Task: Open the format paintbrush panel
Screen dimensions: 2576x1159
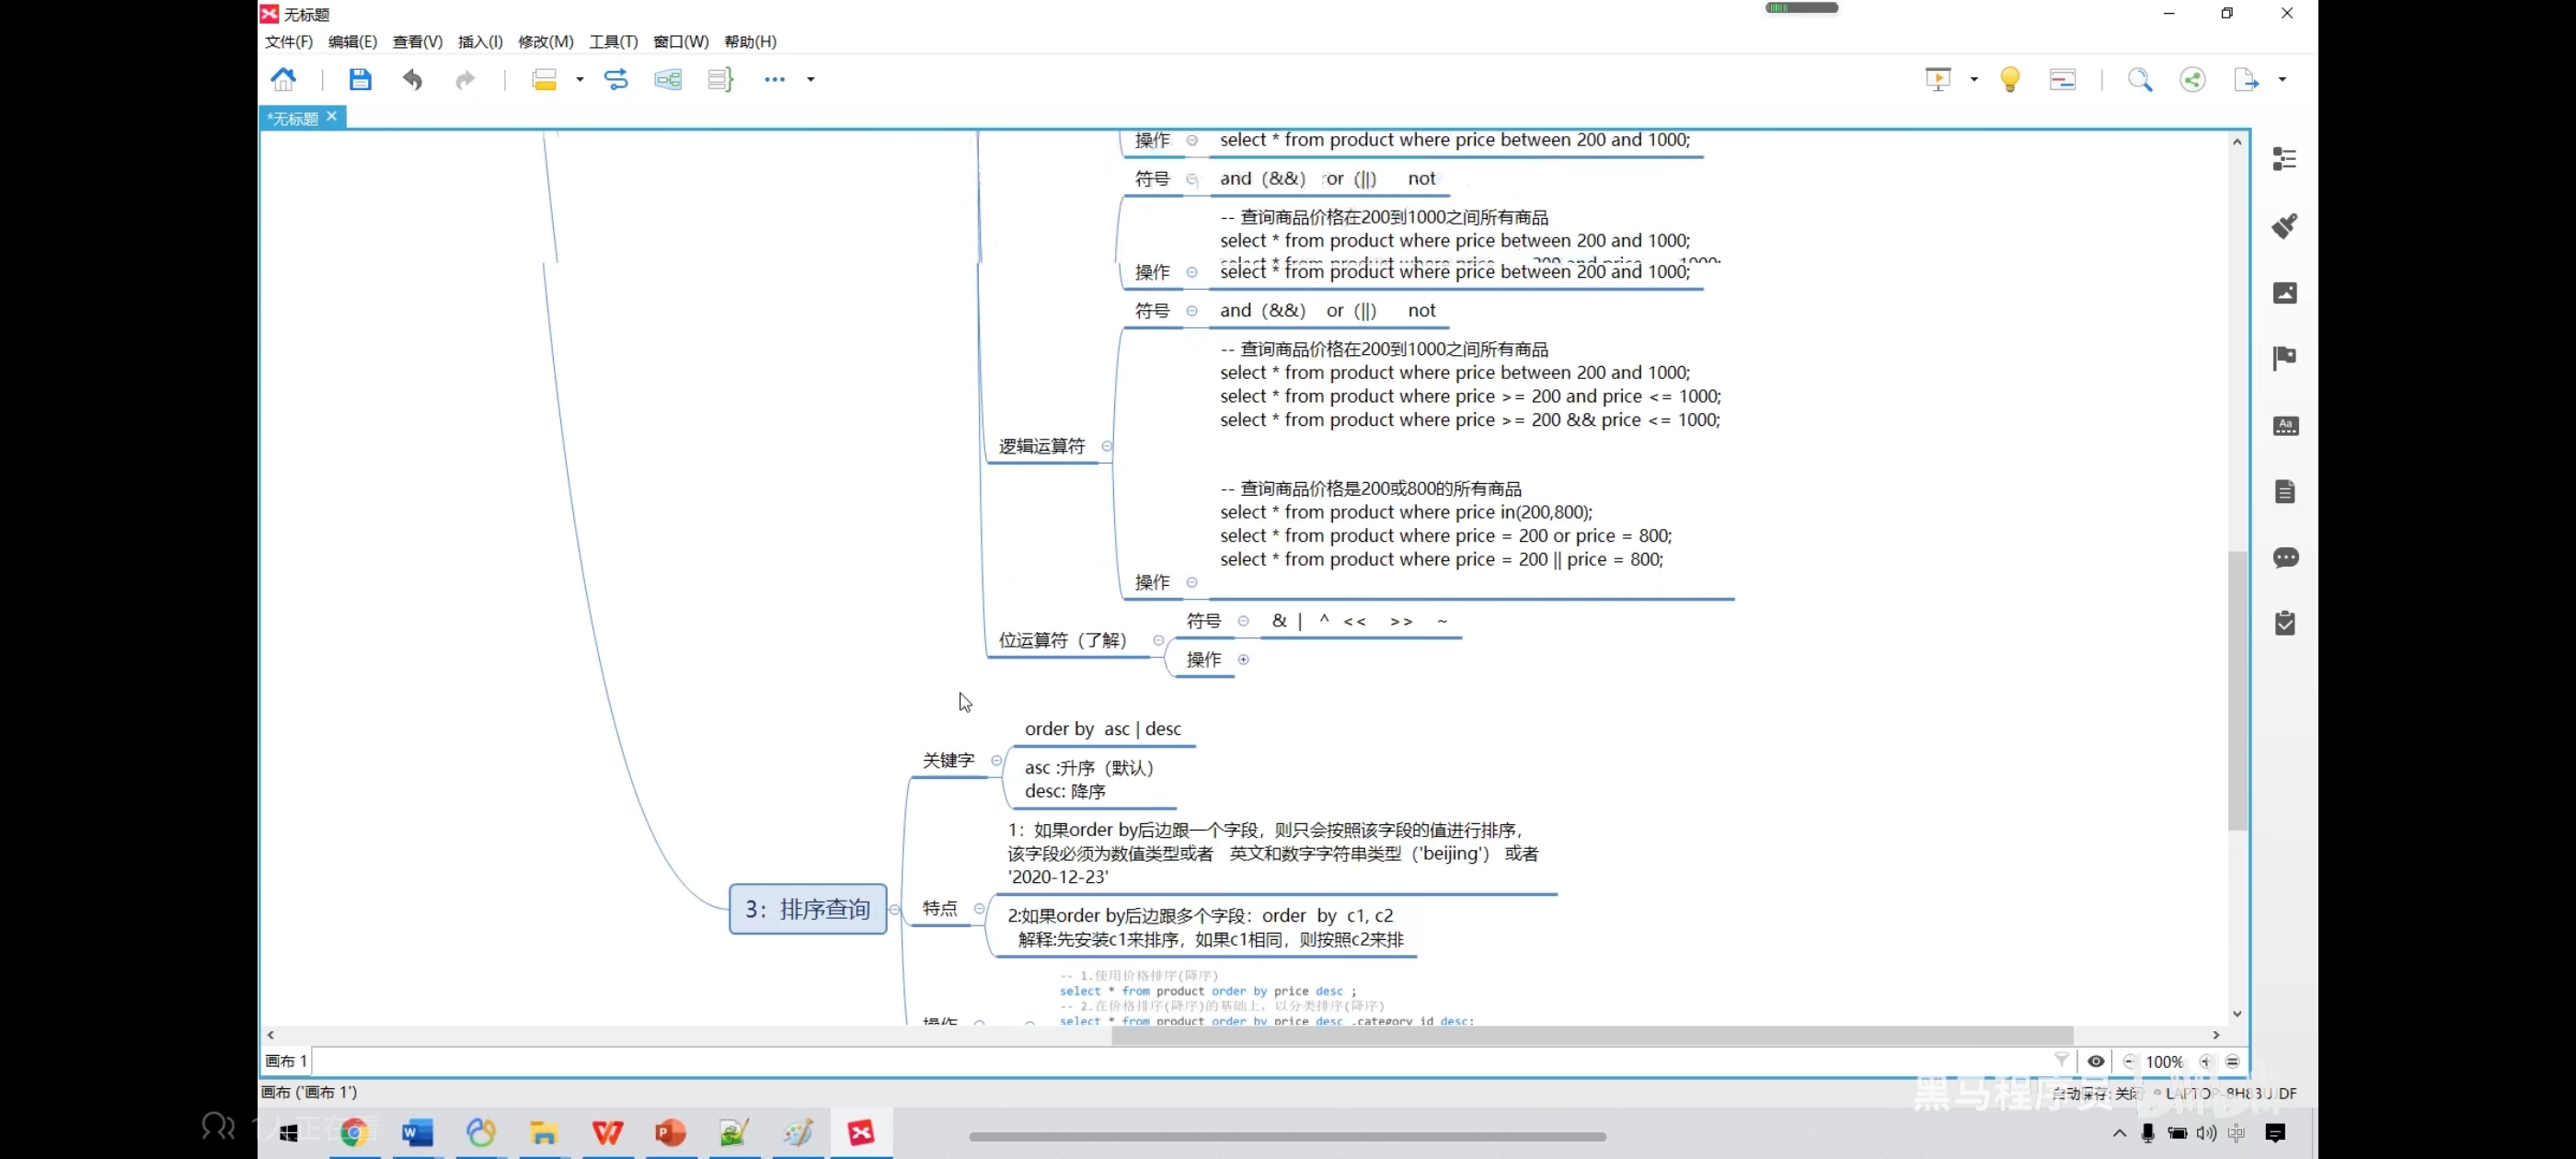Action: coord(2284,226)
